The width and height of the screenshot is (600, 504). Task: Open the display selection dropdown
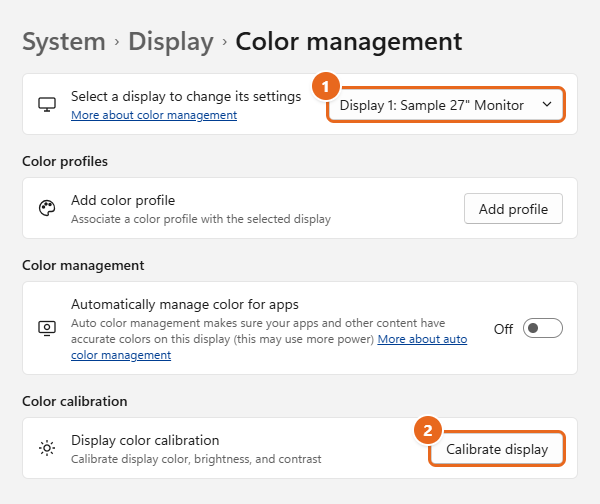point(446,105)
